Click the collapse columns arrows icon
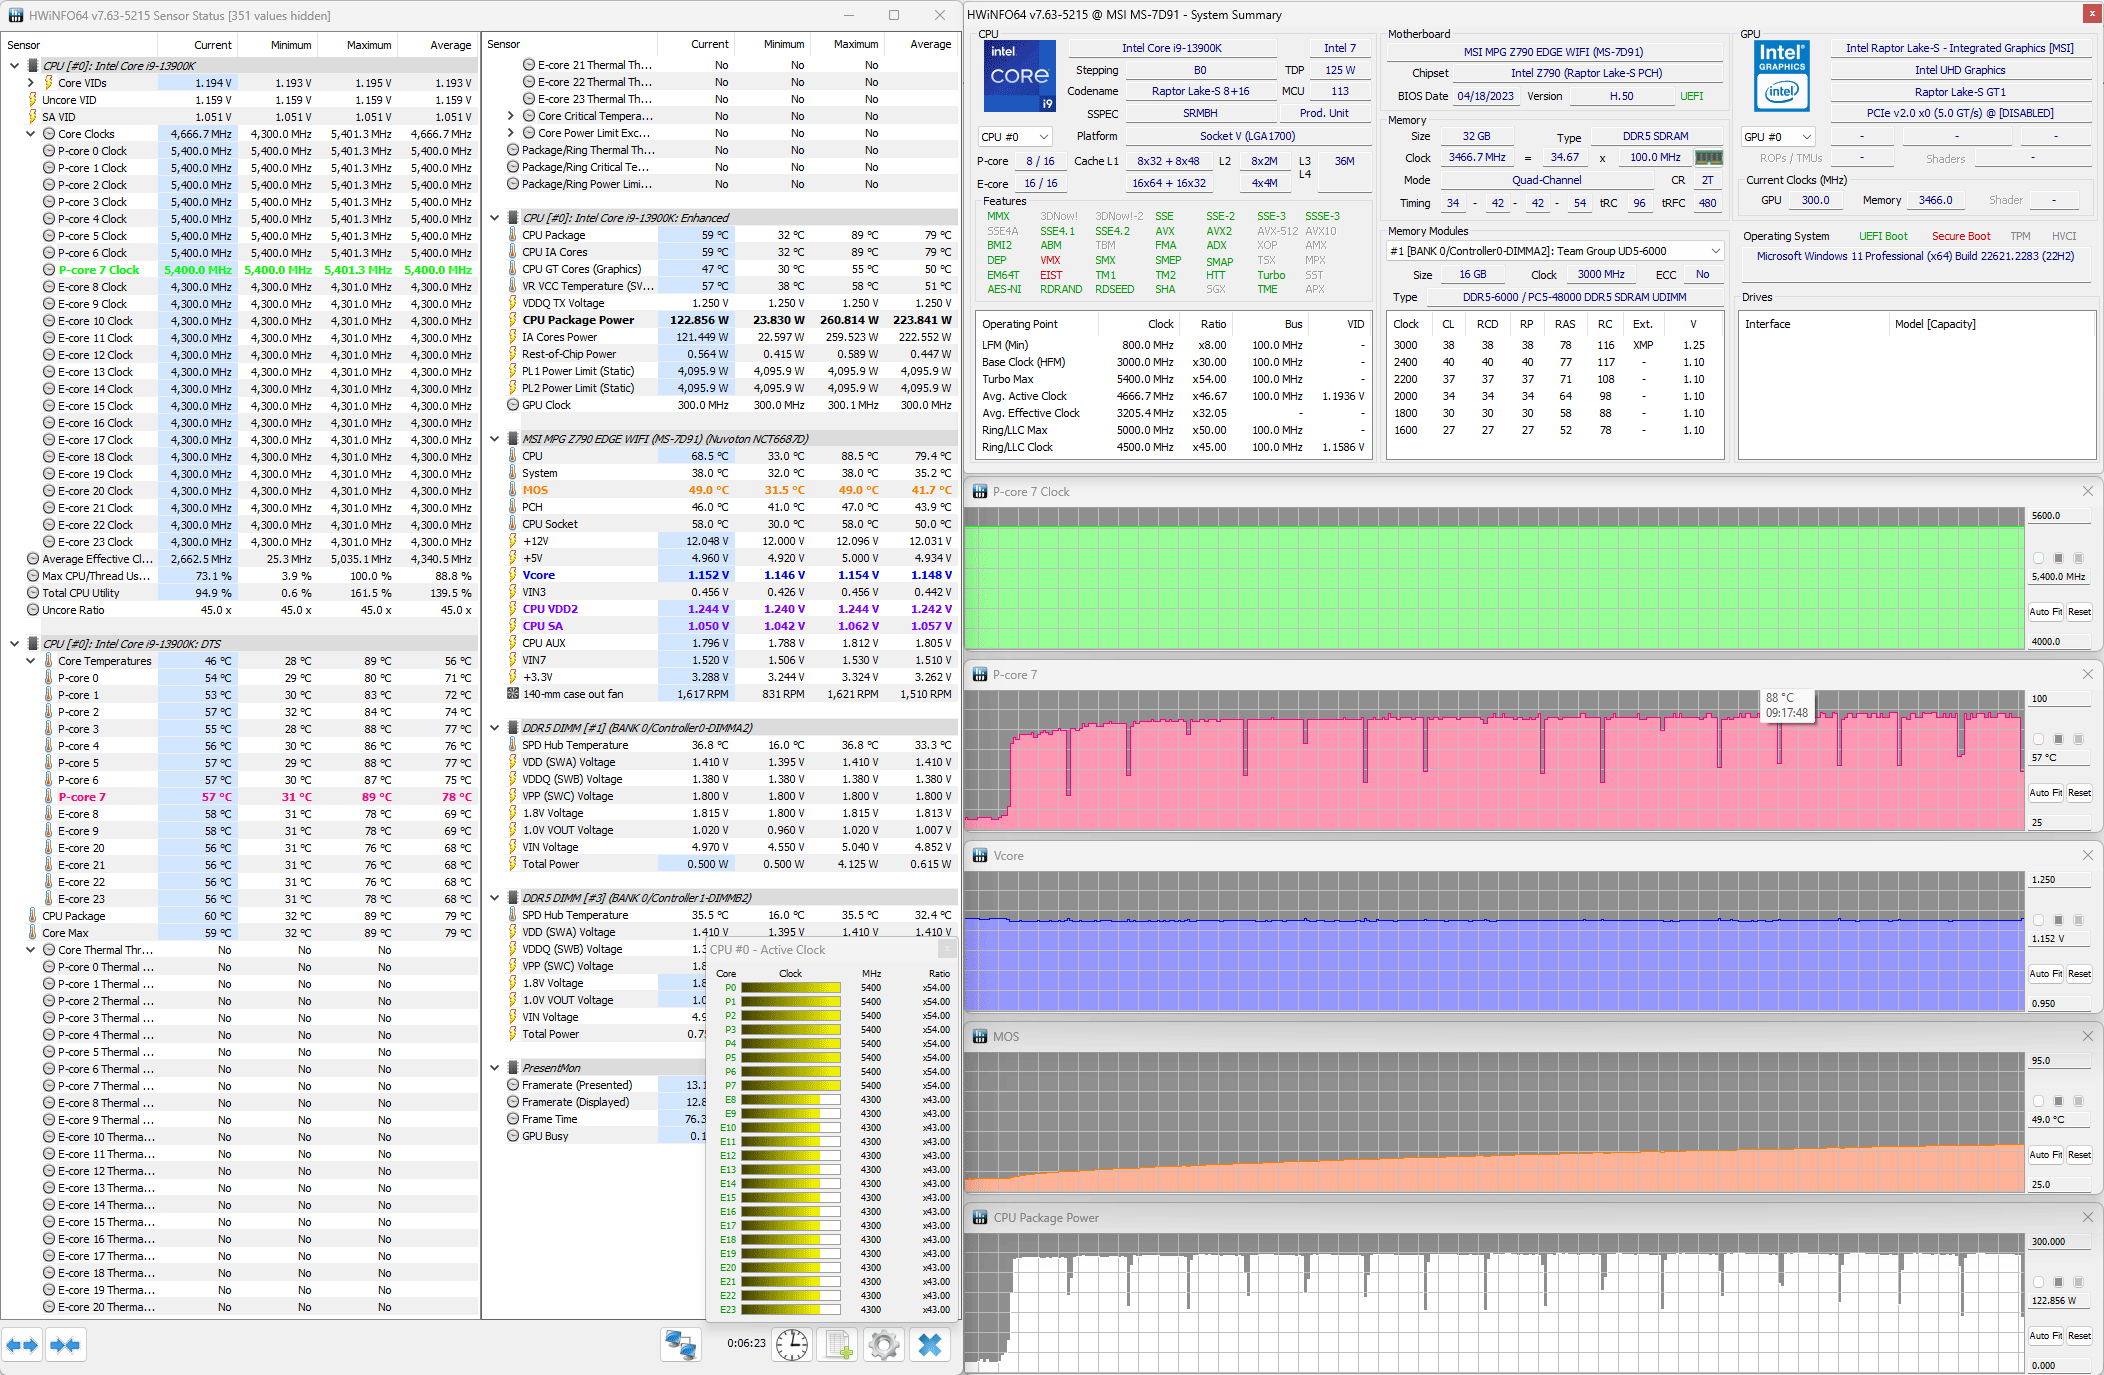This screenshot has height=1375, width=2104. coord(65,1345)
